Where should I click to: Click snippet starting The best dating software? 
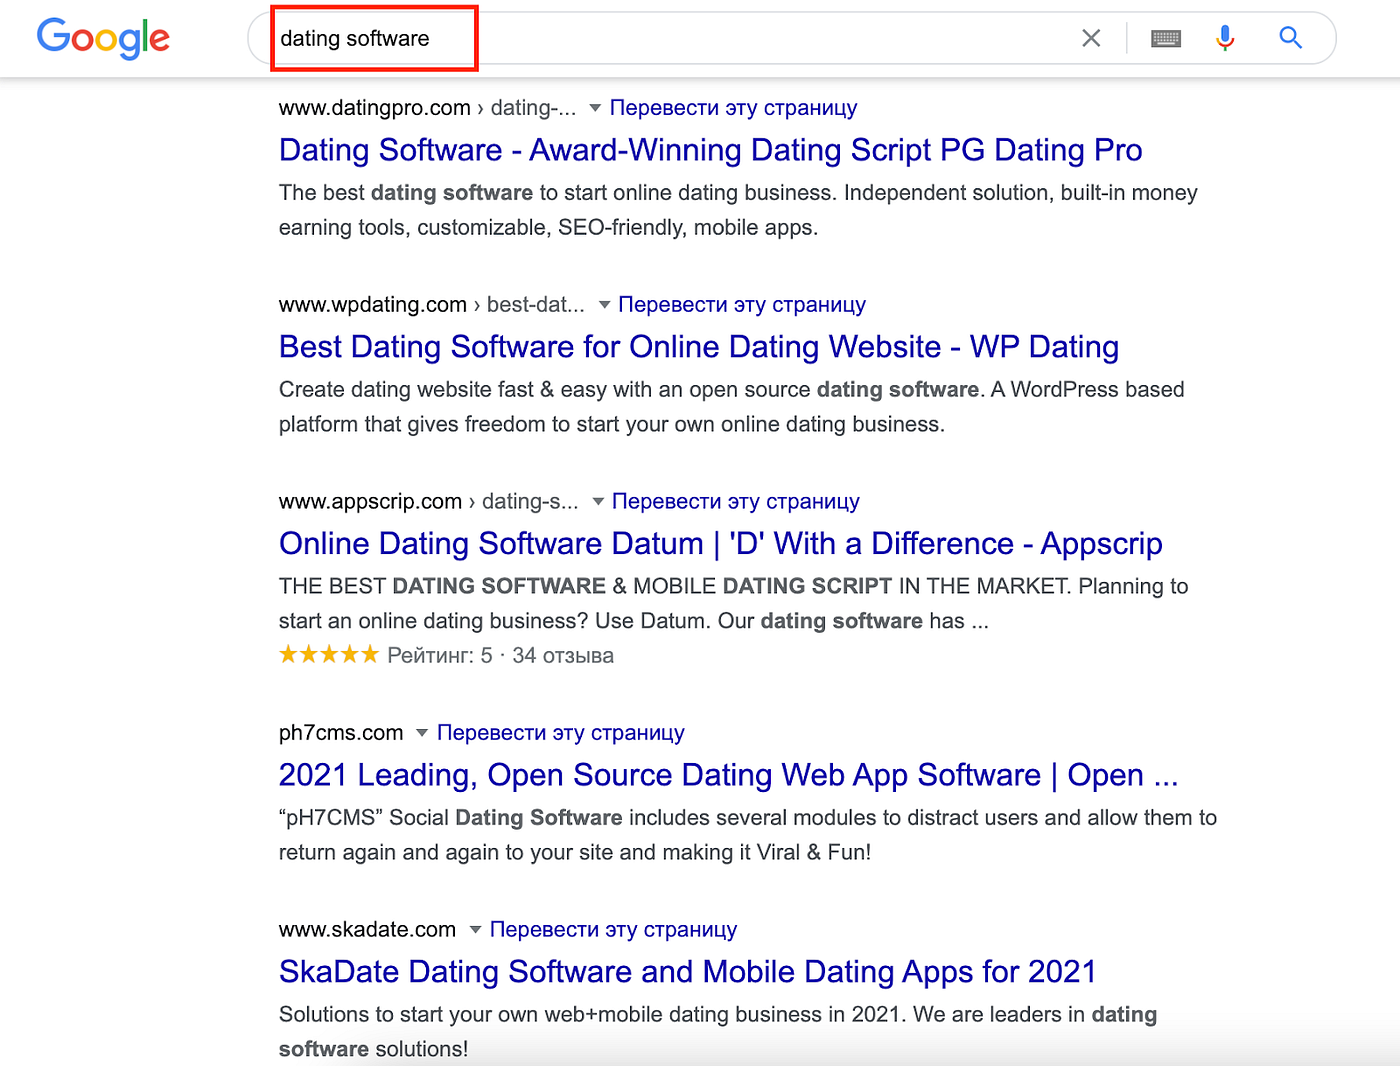[738, 210]
